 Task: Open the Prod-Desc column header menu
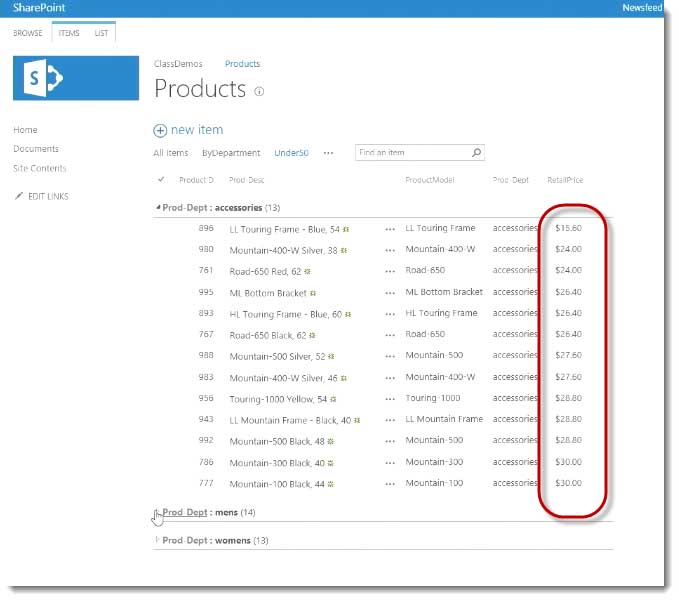coord(246,180)
